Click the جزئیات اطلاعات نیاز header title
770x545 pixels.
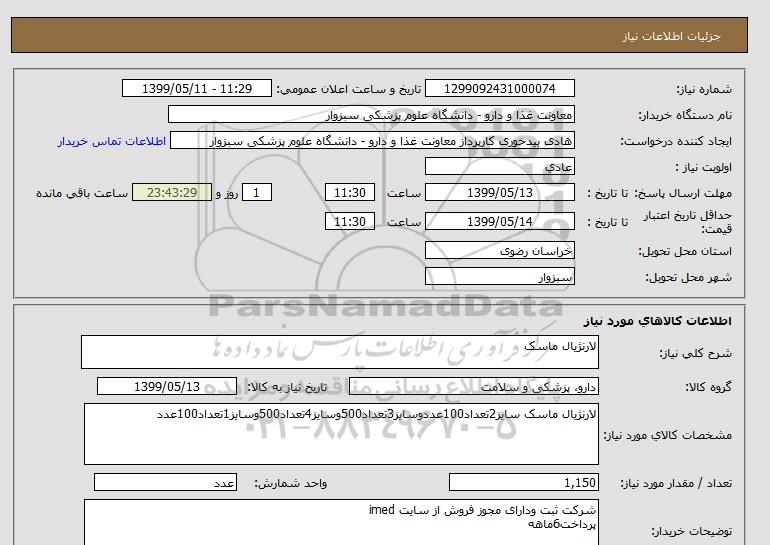tap(671, 36)
